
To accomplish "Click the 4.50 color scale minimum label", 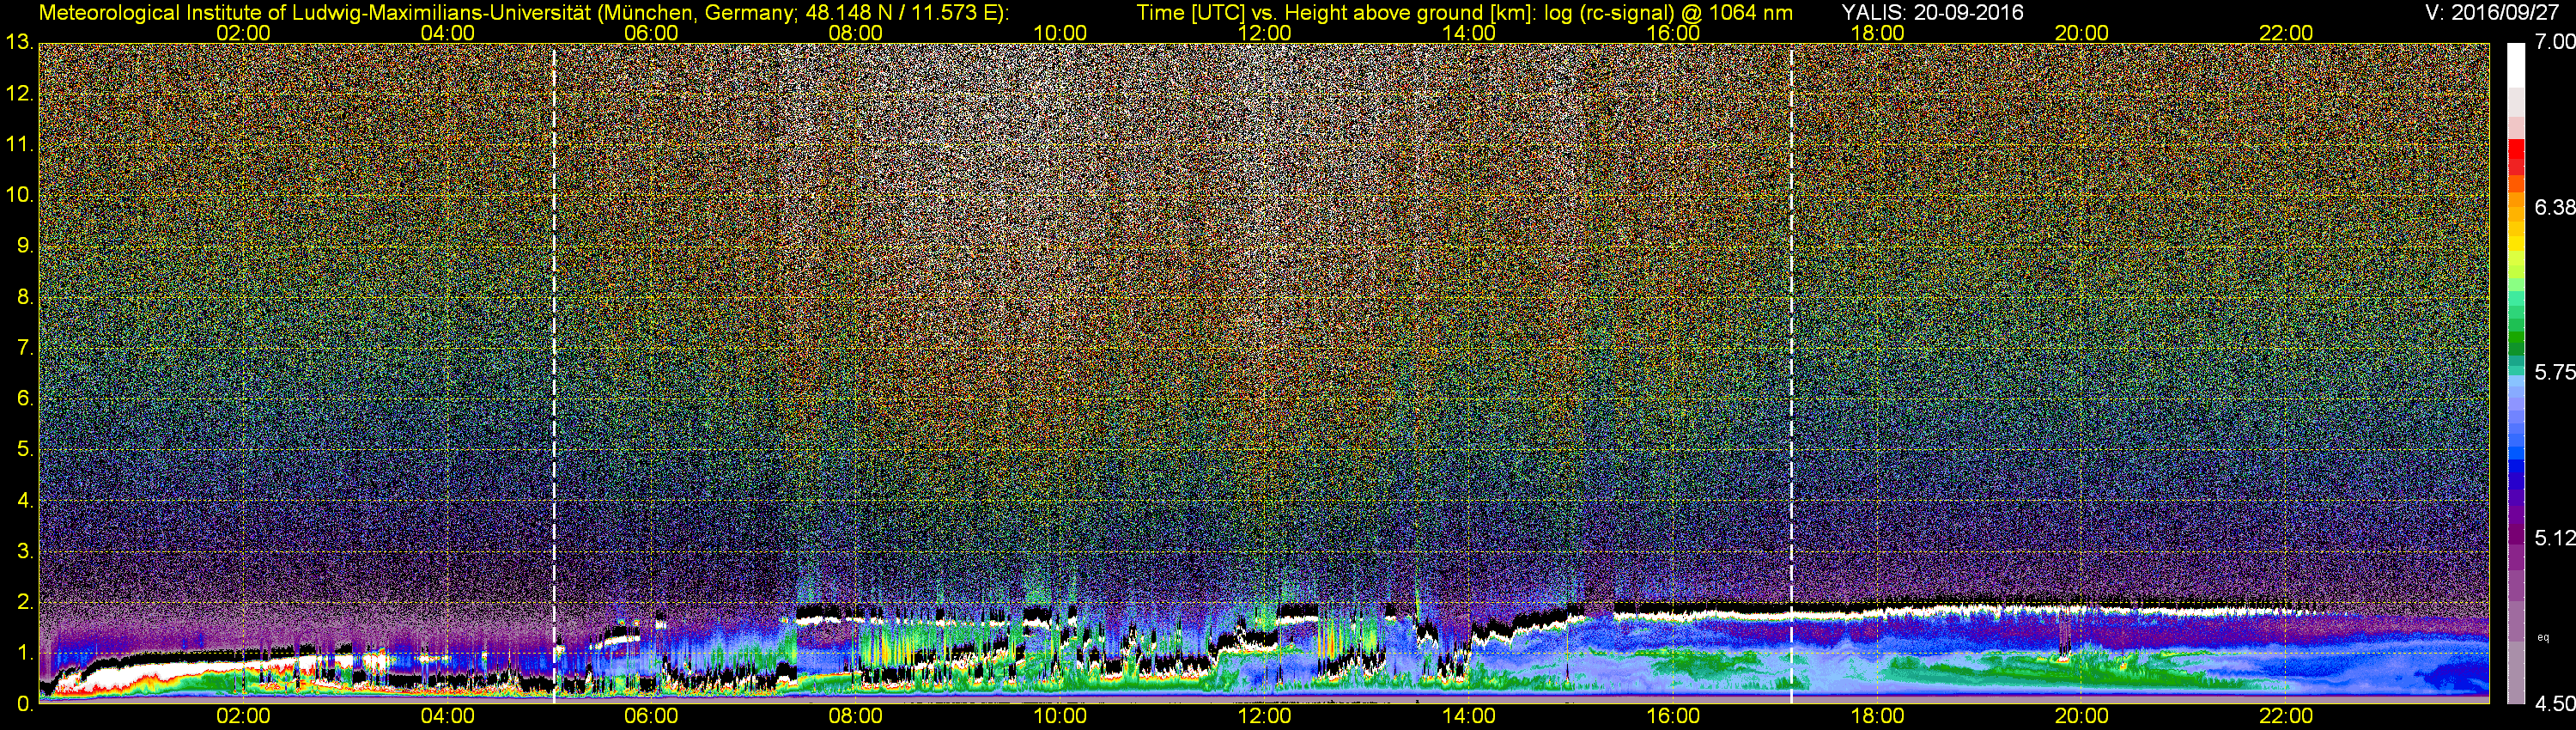I will [x=2554, y=704].
